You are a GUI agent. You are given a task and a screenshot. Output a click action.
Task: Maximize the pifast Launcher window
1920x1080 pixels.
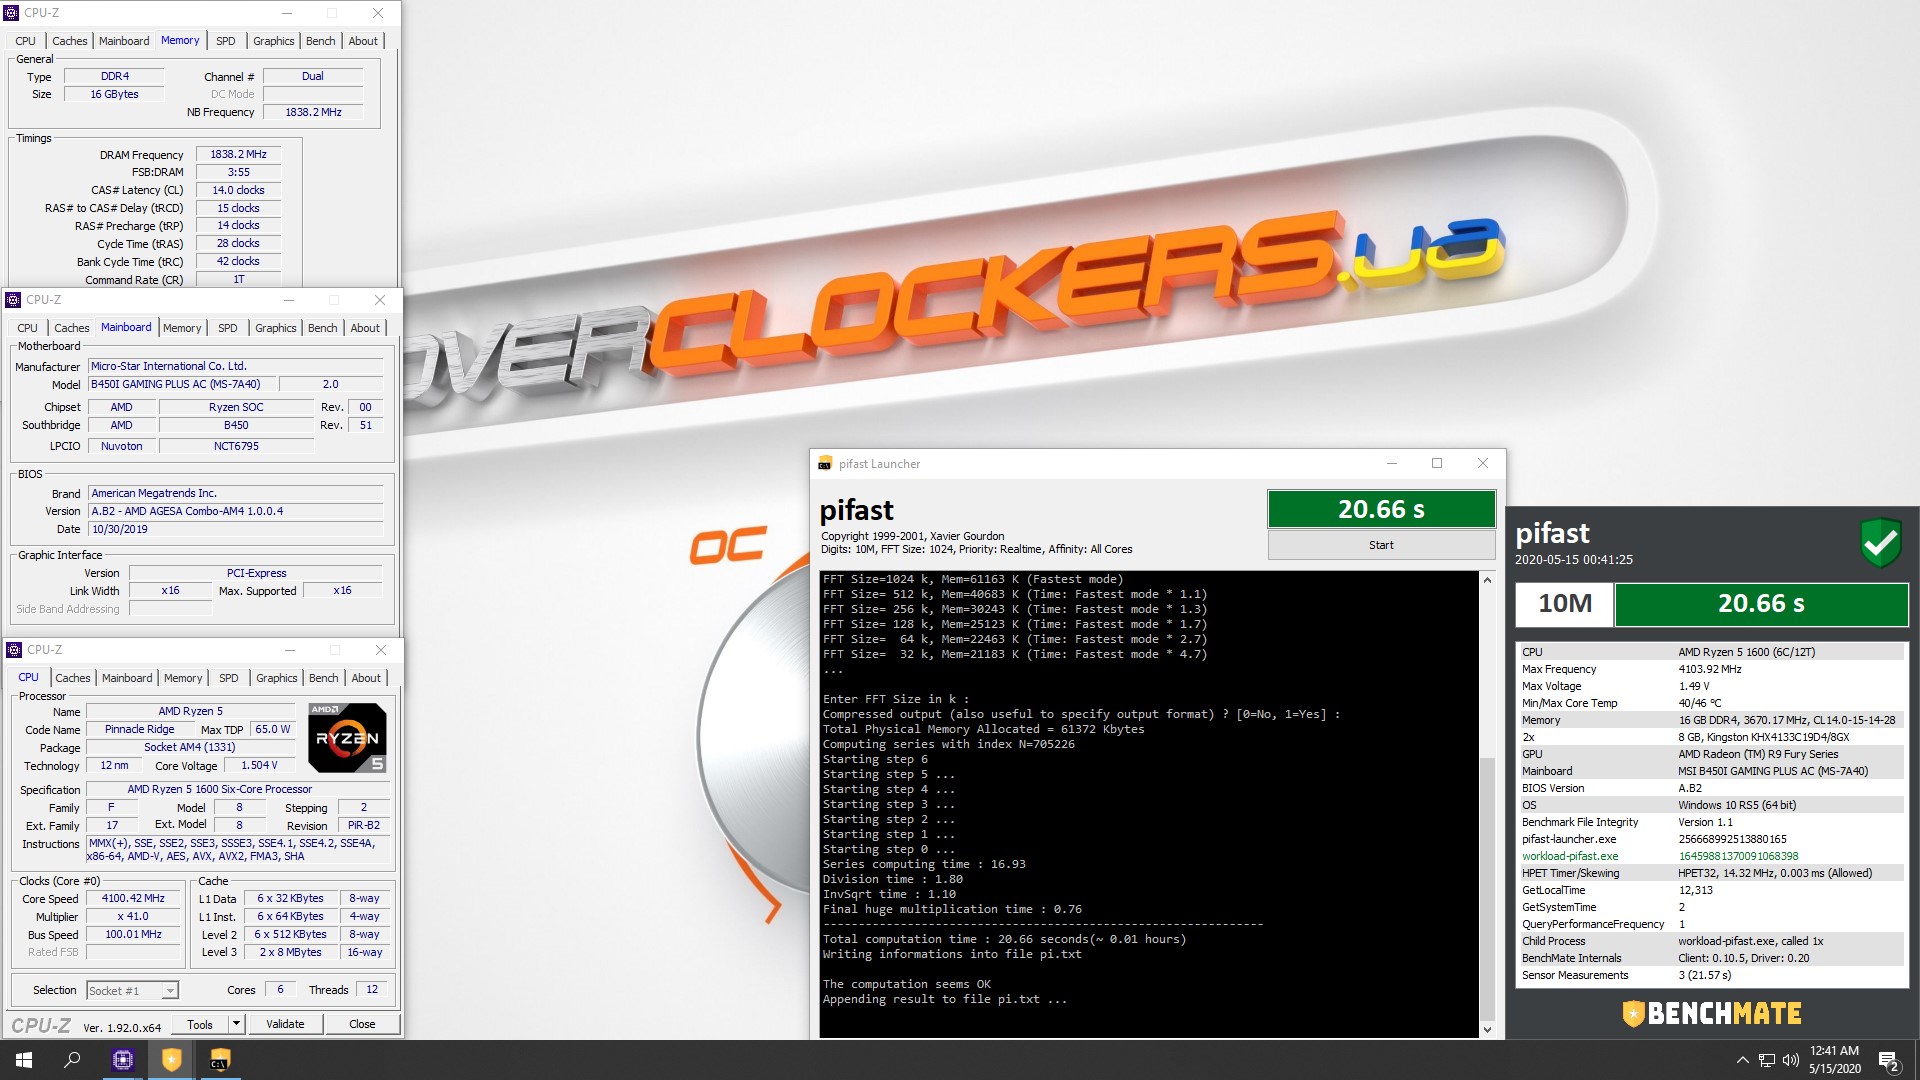point(1437,463)
